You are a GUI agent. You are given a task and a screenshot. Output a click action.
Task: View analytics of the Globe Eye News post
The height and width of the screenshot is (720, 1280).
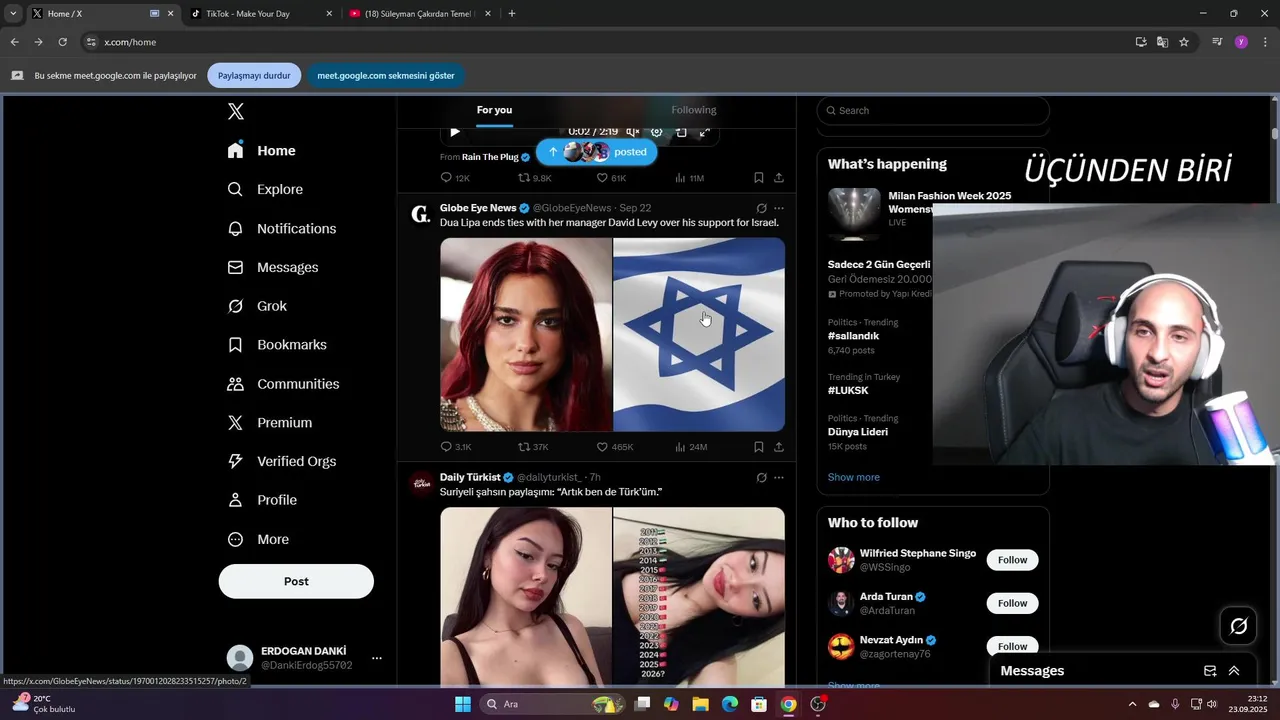pos(691,447)
